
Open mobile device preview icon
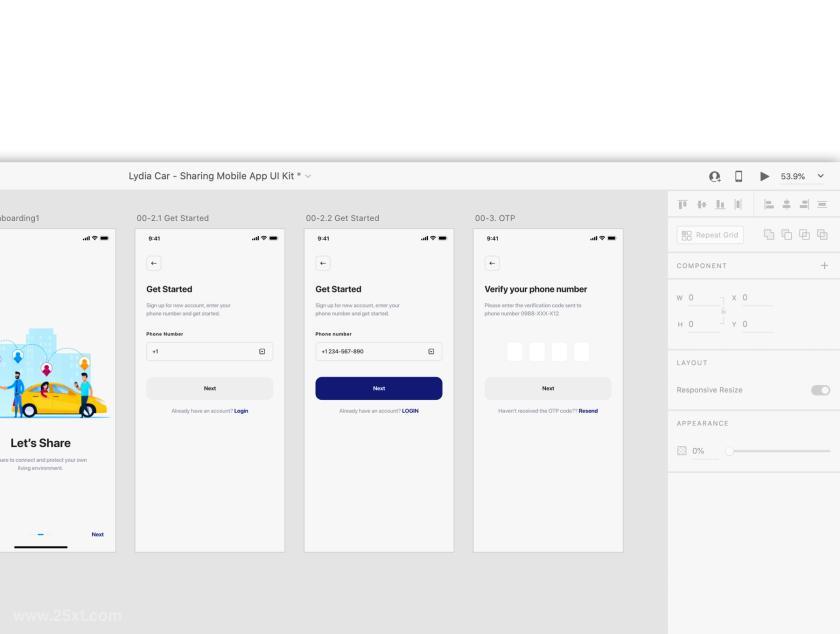point(738,176)
